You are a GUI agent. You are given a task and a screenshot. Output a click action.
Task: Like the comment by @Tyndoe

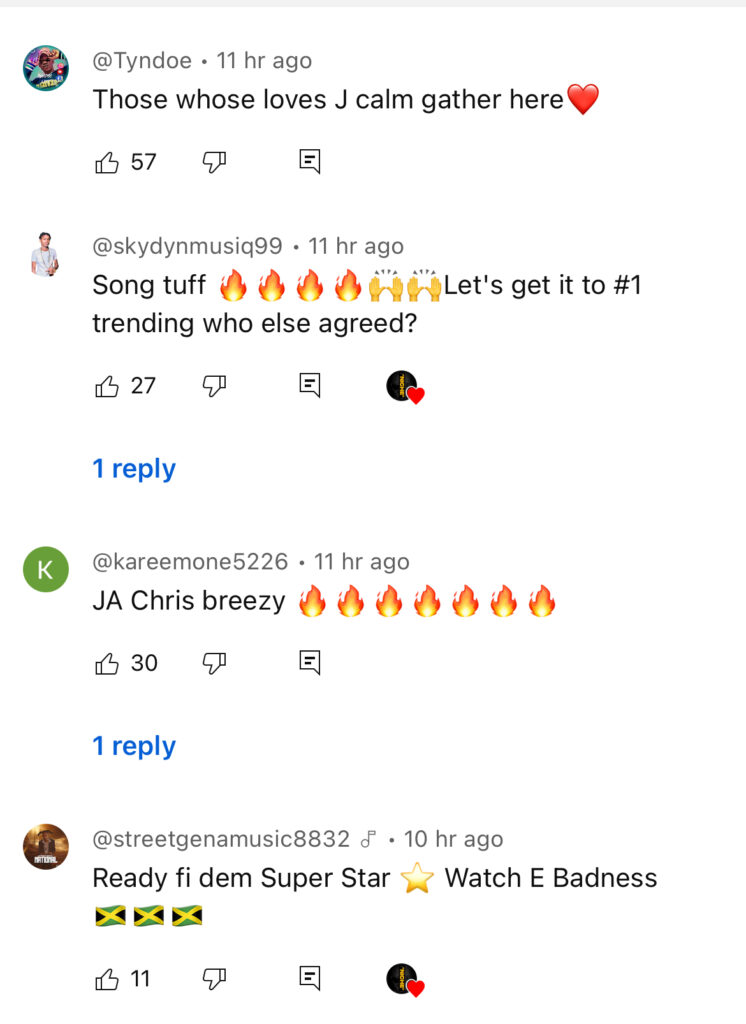106,162
